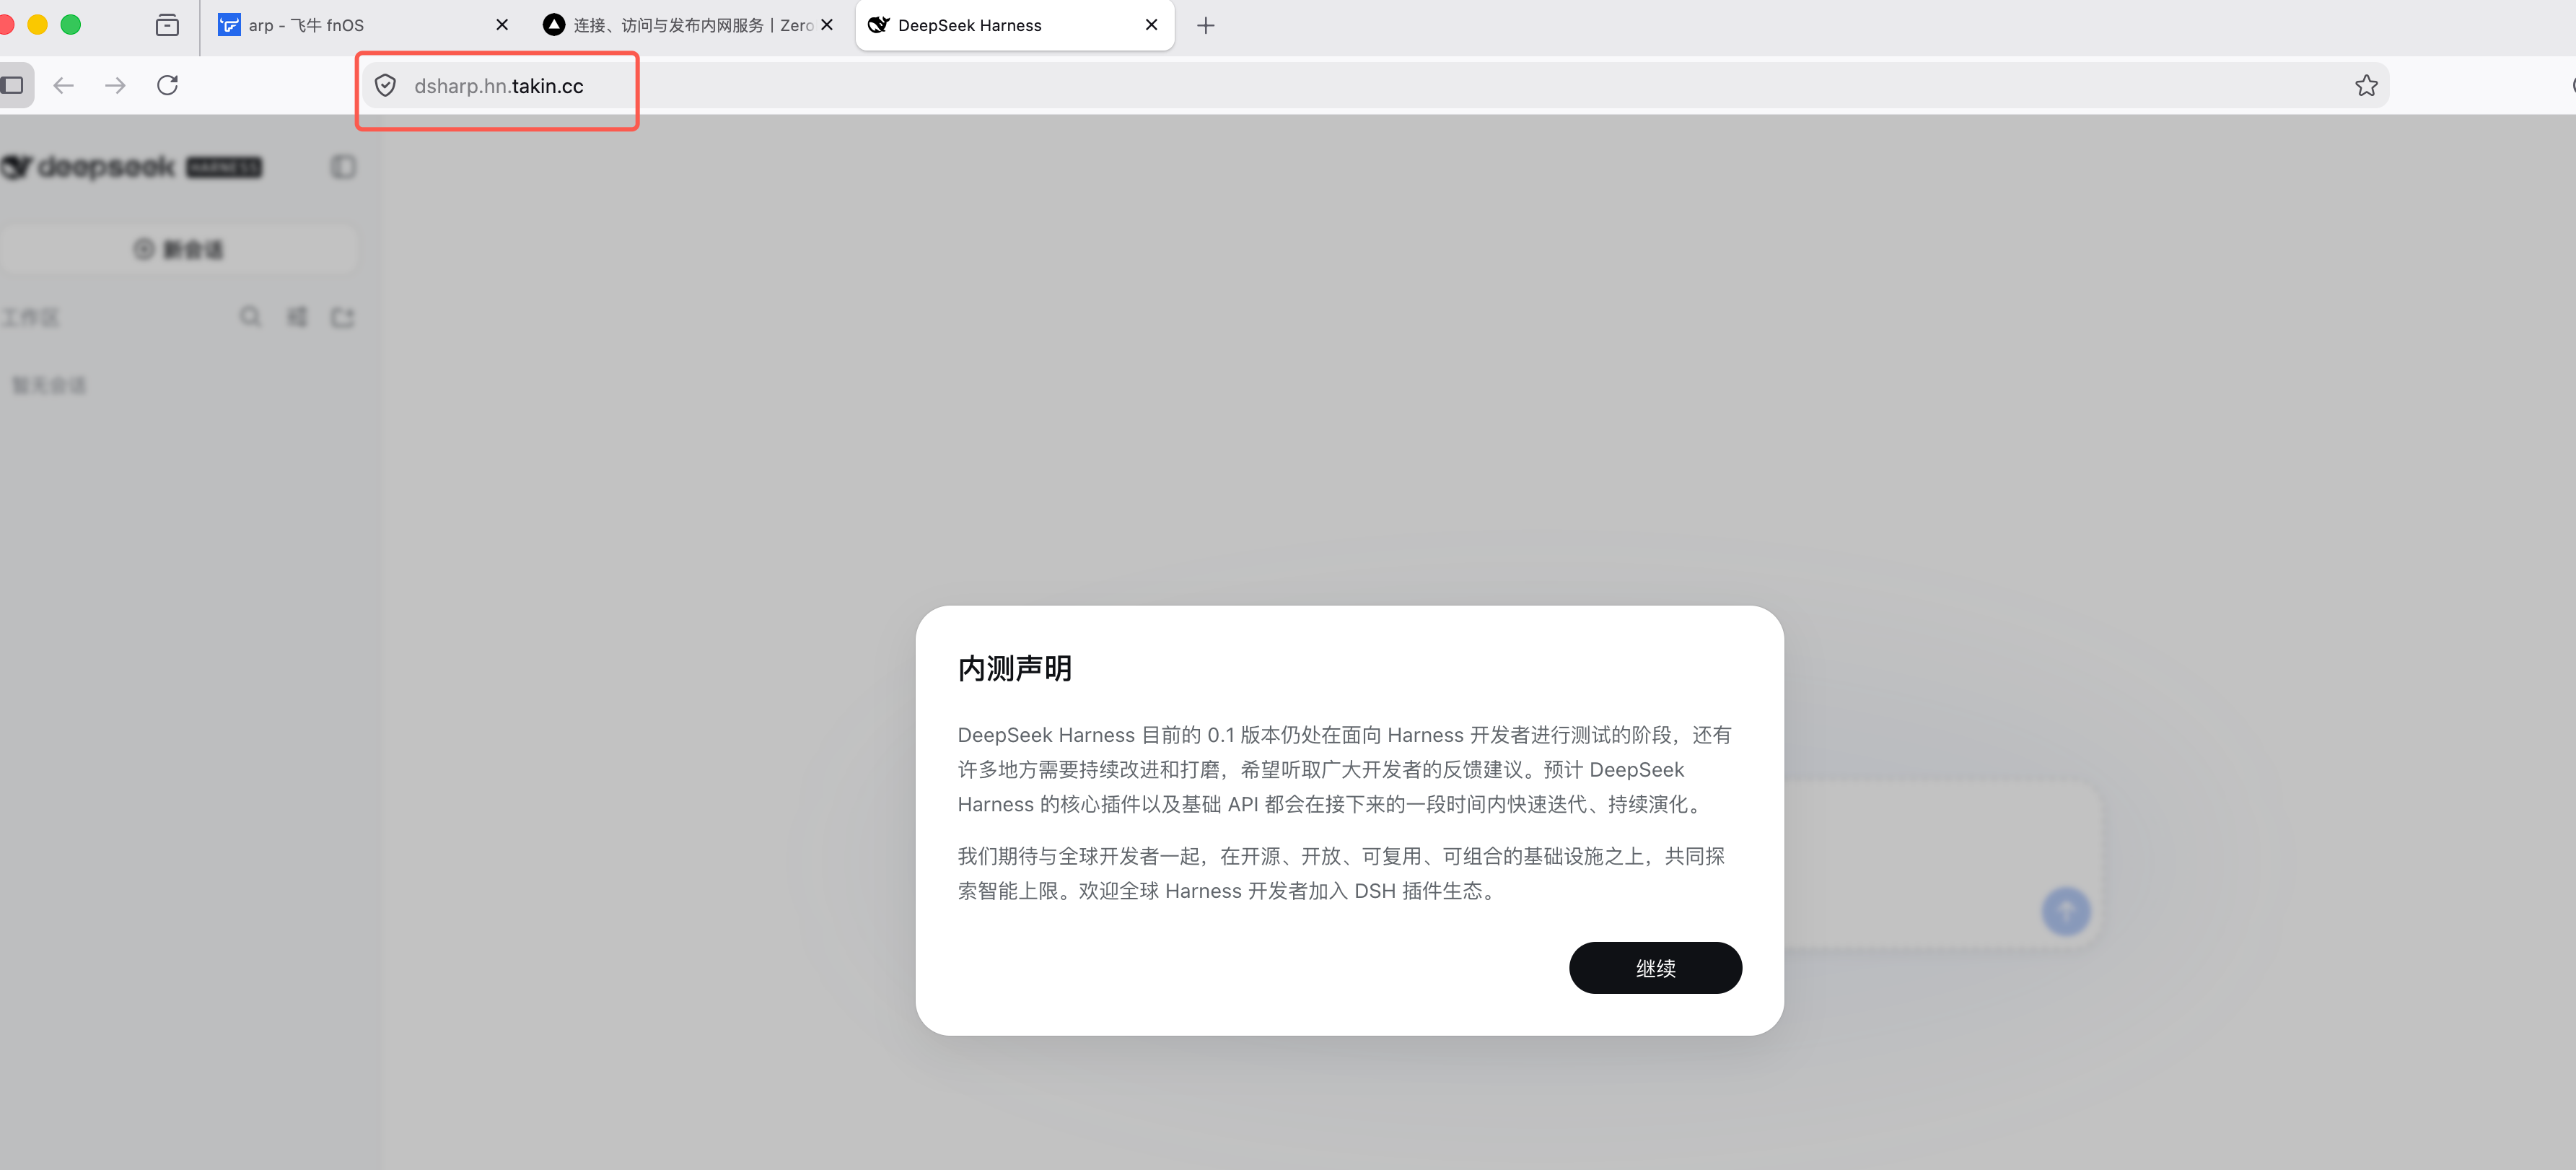The image size is (2576, 1170).
Task: Close the arp - 飞牛 fnOS tab
Action: [x=502, y=25]
